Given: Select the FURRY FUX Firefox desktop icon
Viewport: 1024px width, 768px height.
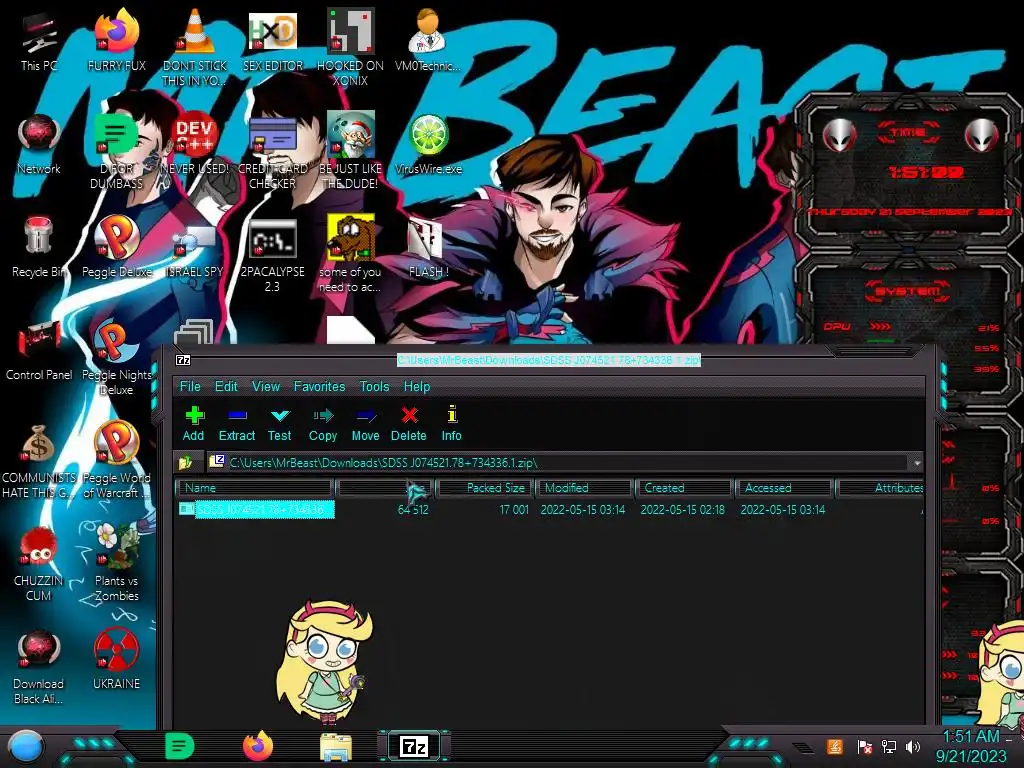Looking at the screenshot, I should pyautogui.click(x=116, y=42).
